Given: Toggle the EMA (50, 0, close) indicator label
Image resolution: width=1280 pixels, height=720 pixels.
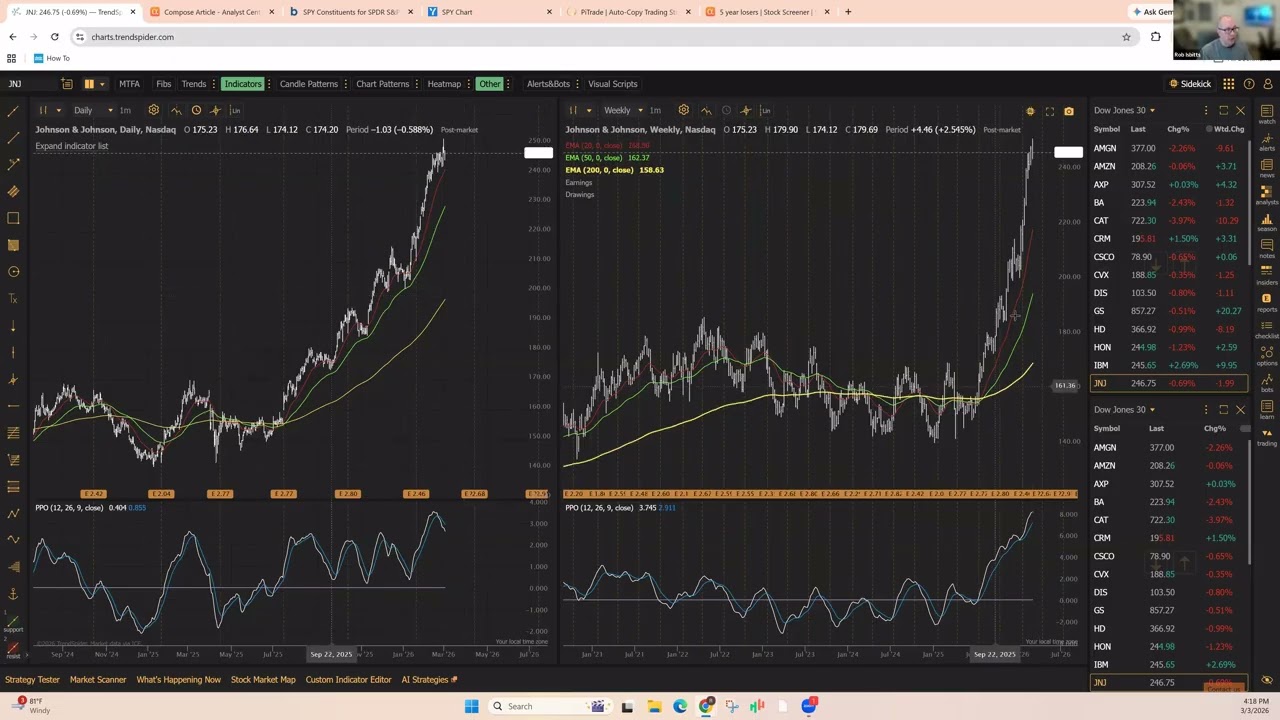Looking at the screenshot, I should 607,158.
